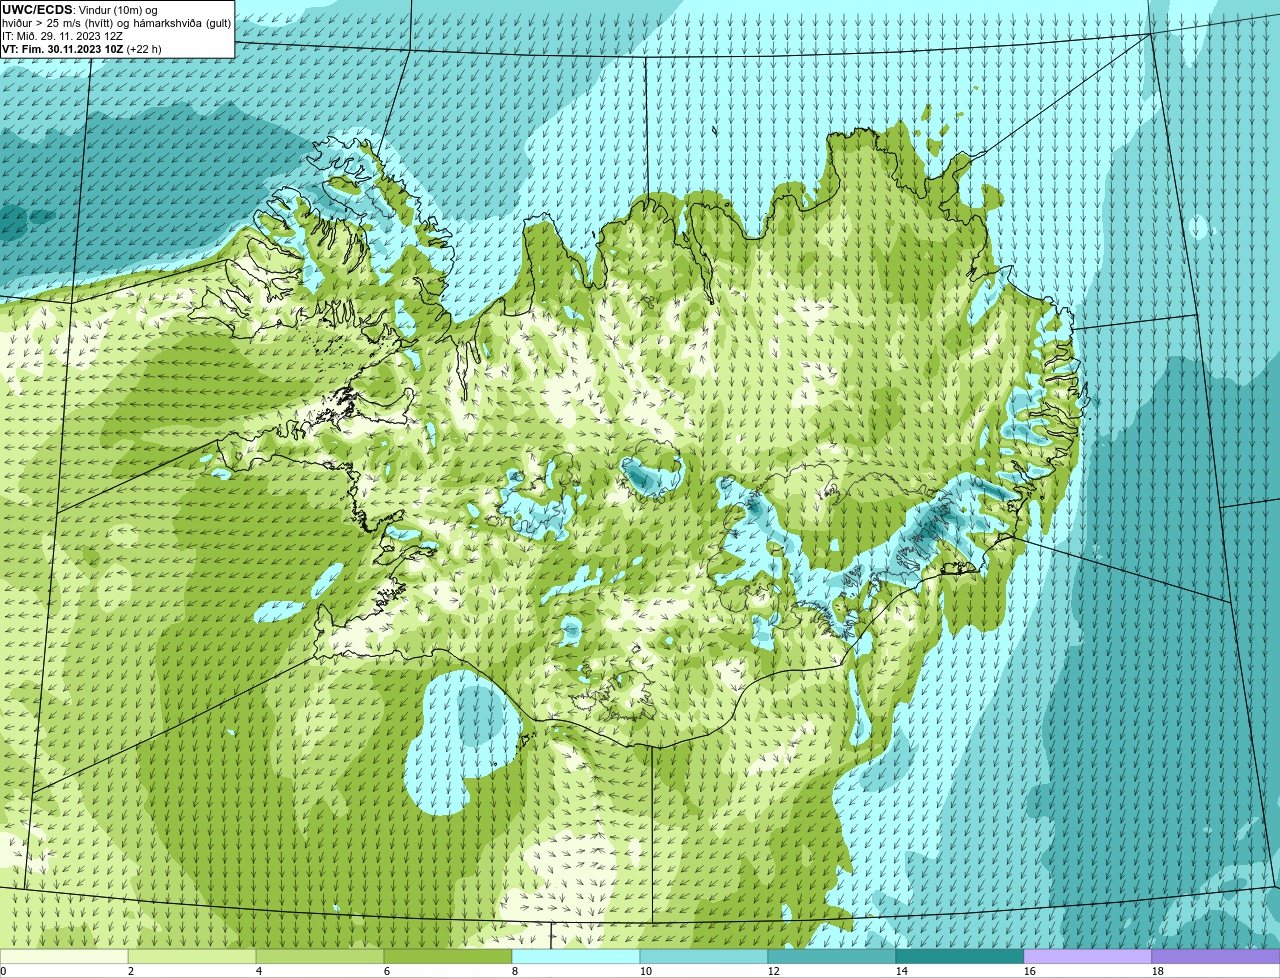Click the legend scale label '10'
The image size is (1280, 978).
click(x=646, y=971)
